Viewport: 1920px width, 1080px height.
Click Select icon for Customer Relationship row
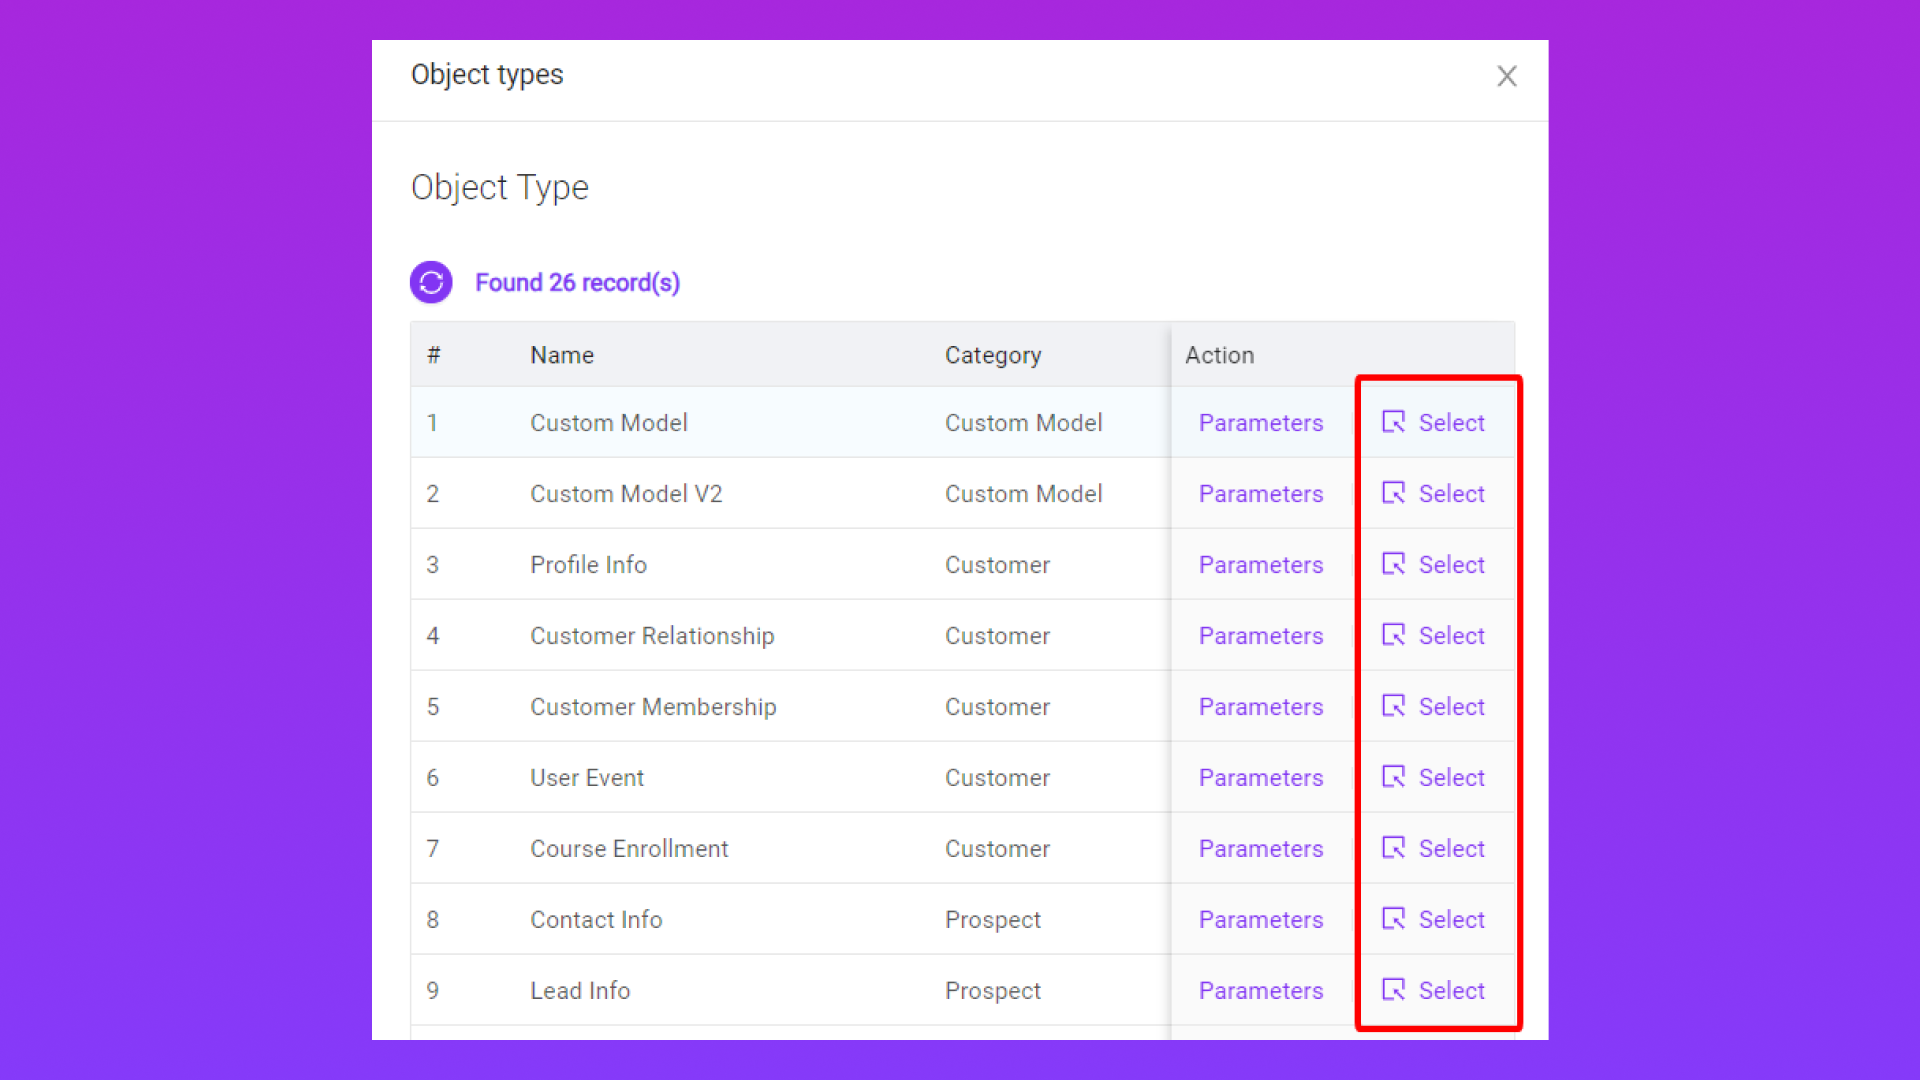pos(1393,635)
